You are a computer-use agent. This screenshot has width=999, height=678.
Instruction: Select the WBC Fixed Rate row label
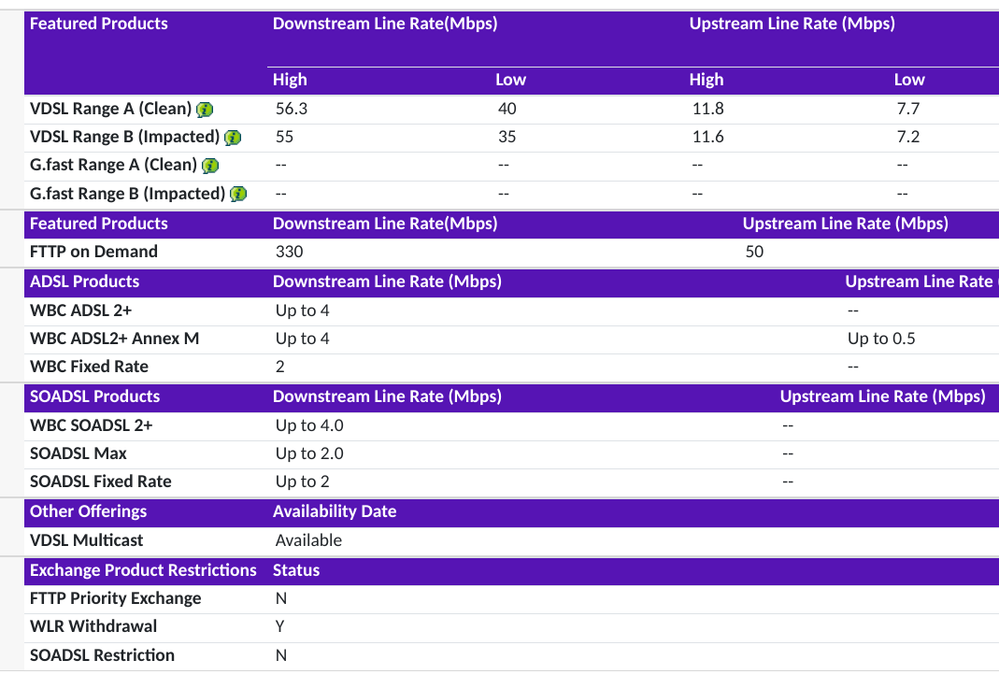click(x=87, y=366)
